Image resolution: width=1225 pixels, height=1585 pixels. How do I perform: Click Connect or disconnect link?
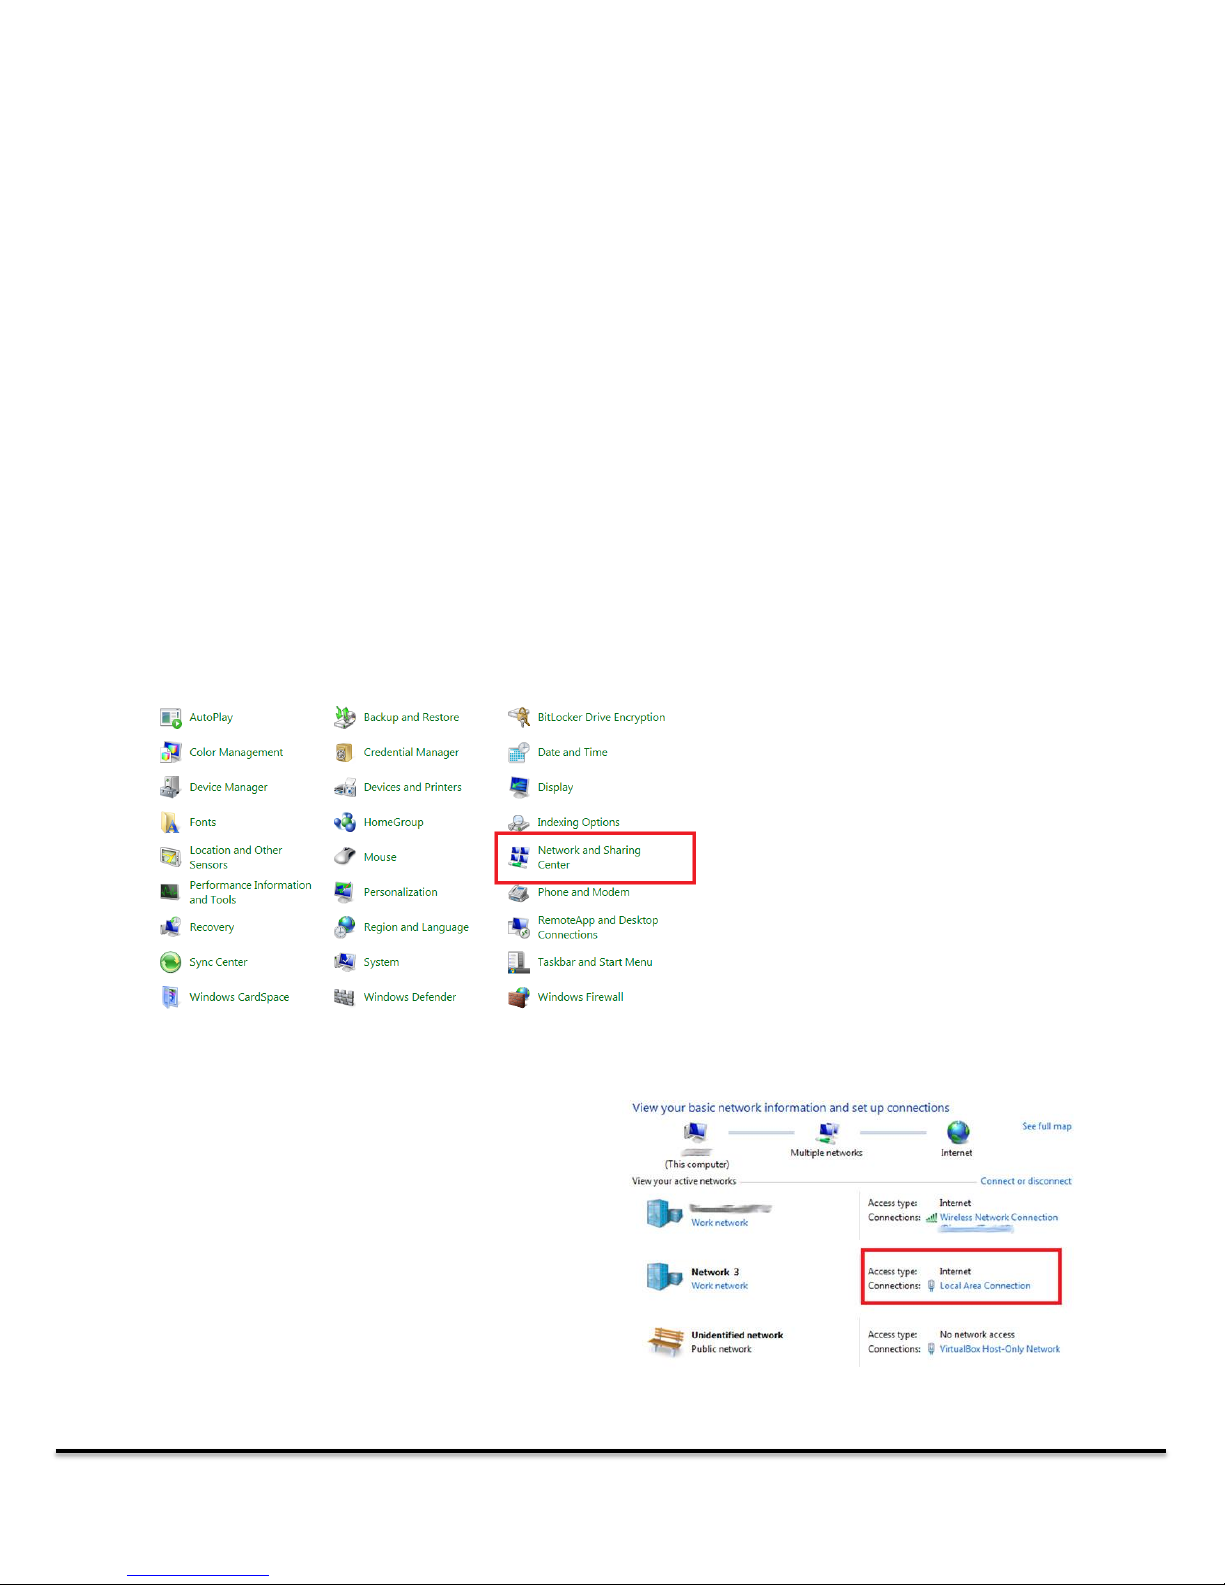click(x=1025, y=1181)
